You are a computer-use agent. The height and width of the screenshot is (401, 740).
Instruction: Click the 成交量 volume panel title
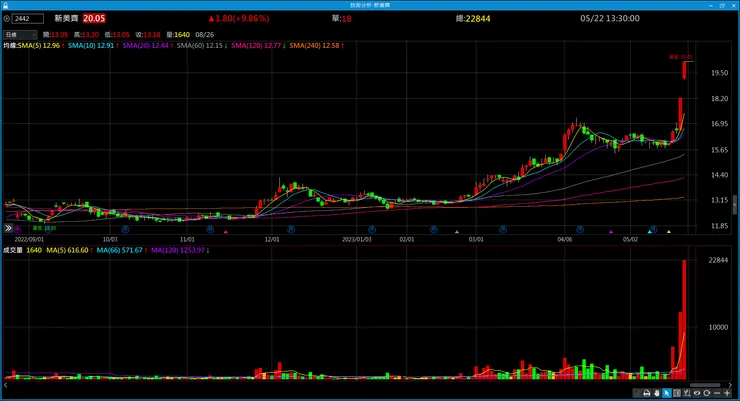(13, 251)
